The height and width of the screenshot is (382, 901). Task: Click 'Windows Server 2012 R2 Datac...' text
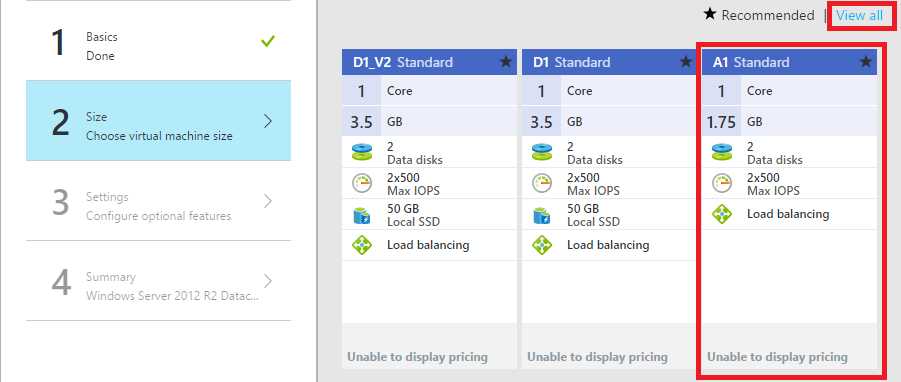[172, 296]
